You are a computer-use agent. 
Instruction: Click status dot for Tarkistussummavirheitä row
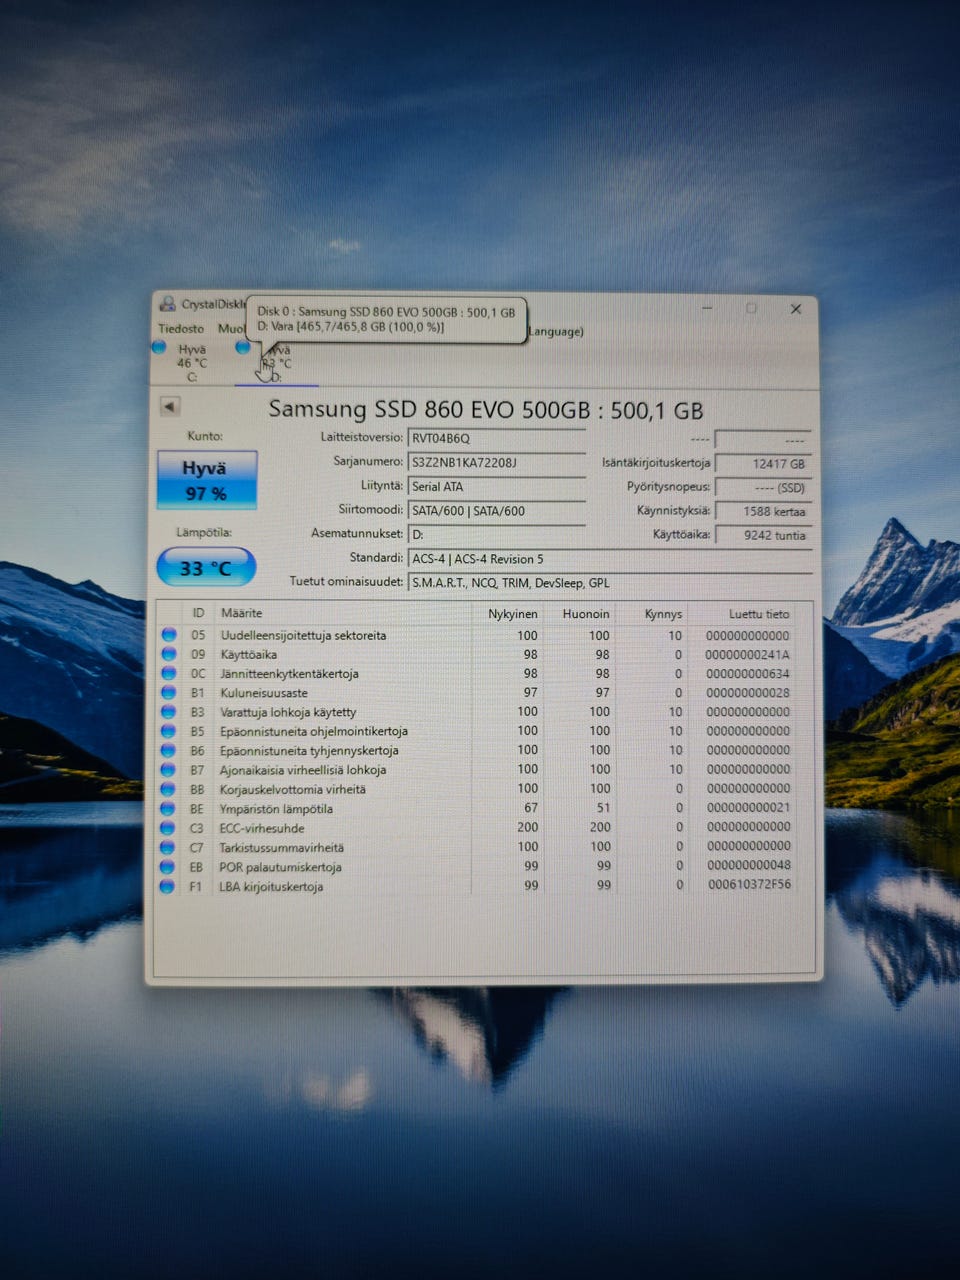[169, 847]
